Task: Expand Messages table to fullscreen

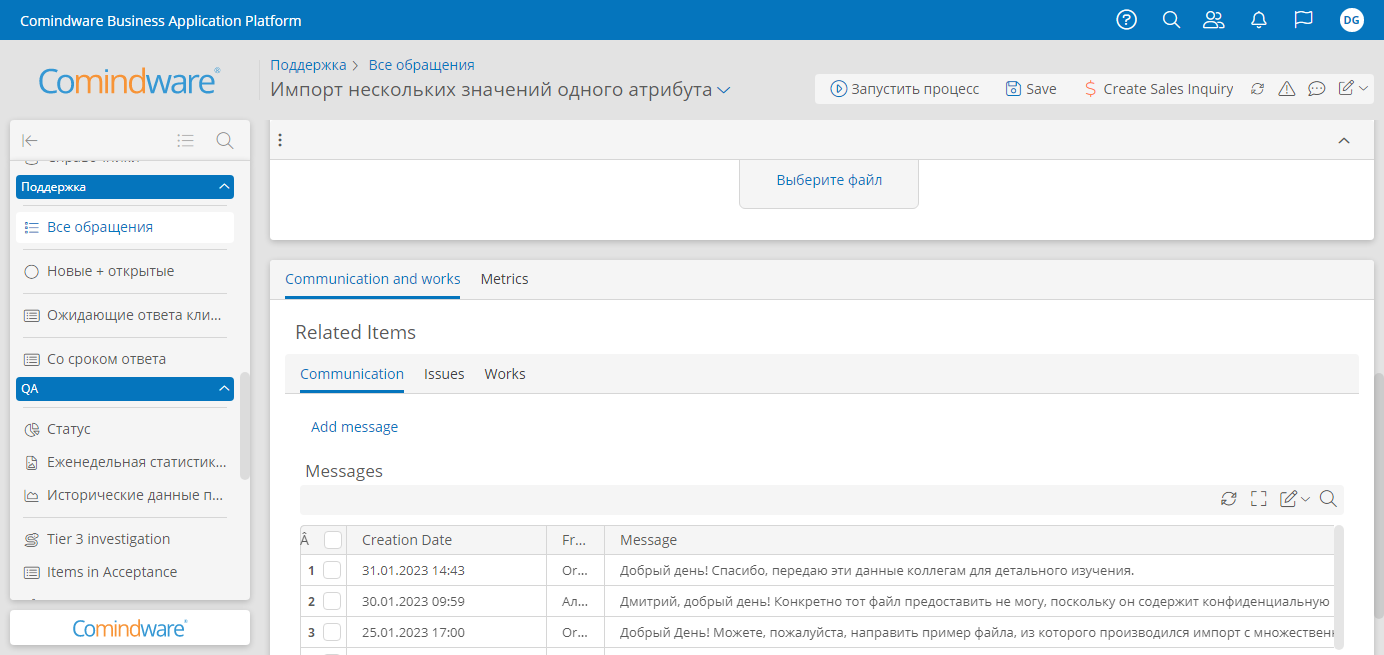Action: (1259, 498)
